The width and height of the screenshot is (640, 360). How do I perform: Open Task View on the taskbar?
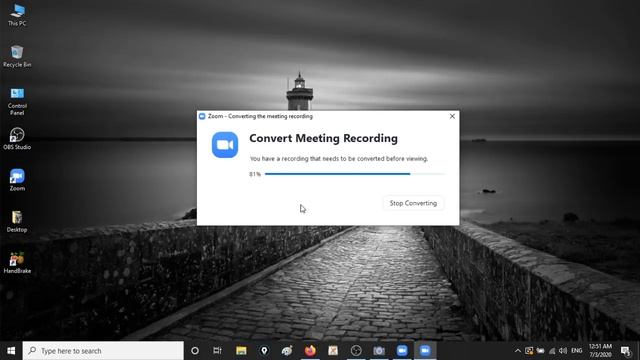click(x=218, y=351)
